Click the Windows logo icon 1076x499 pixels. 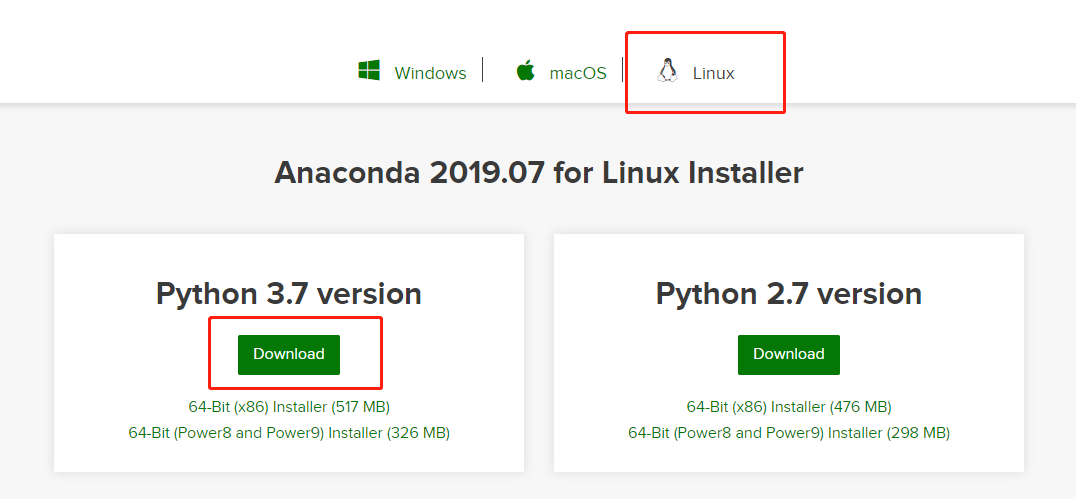(x=369, y=70)
